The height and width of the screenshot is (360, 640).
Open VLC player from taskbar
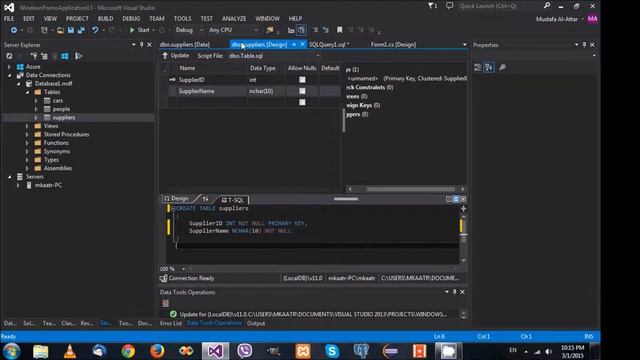pos(70,351)
